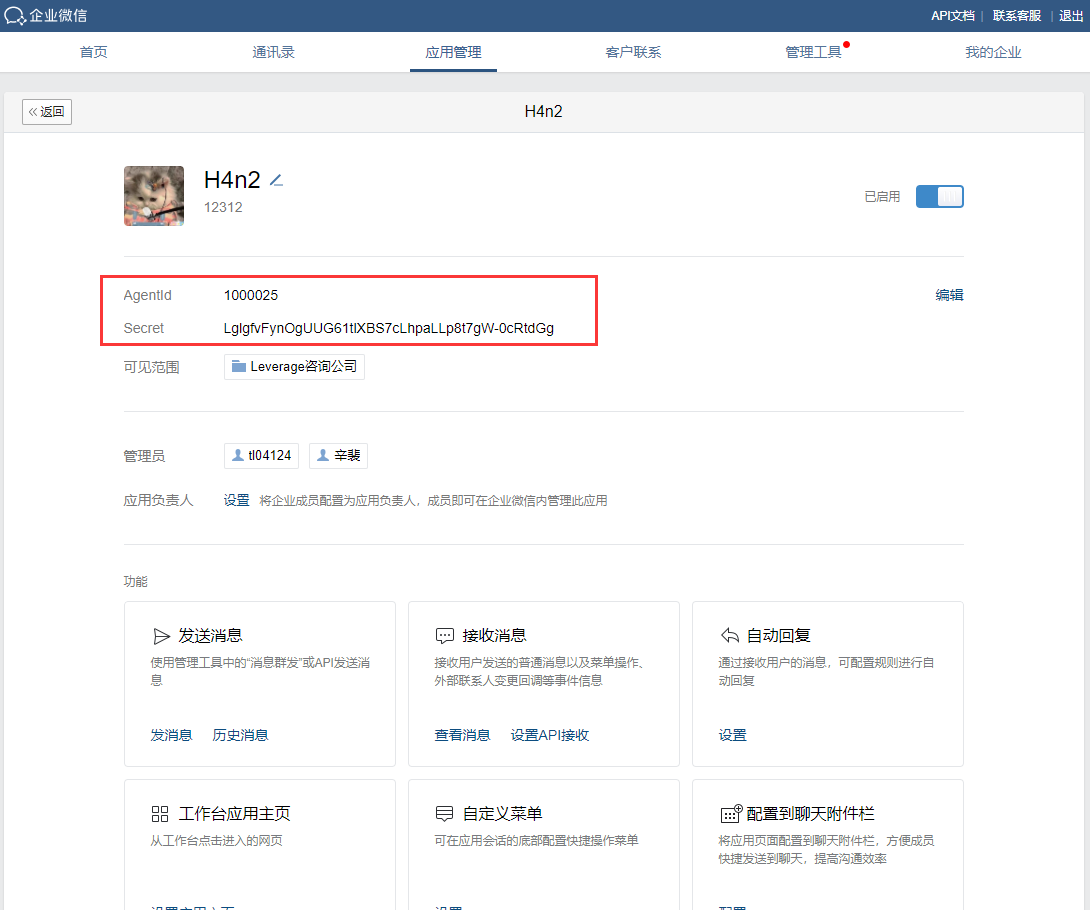Click the 自动回复 reply arrow icon

[730, 635]
